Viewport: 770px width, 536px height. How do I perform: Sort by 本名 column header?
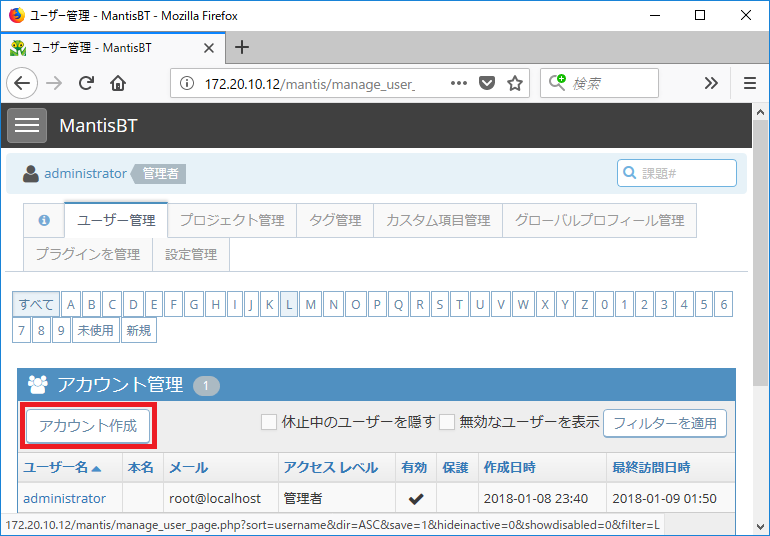tap(140, 467)
